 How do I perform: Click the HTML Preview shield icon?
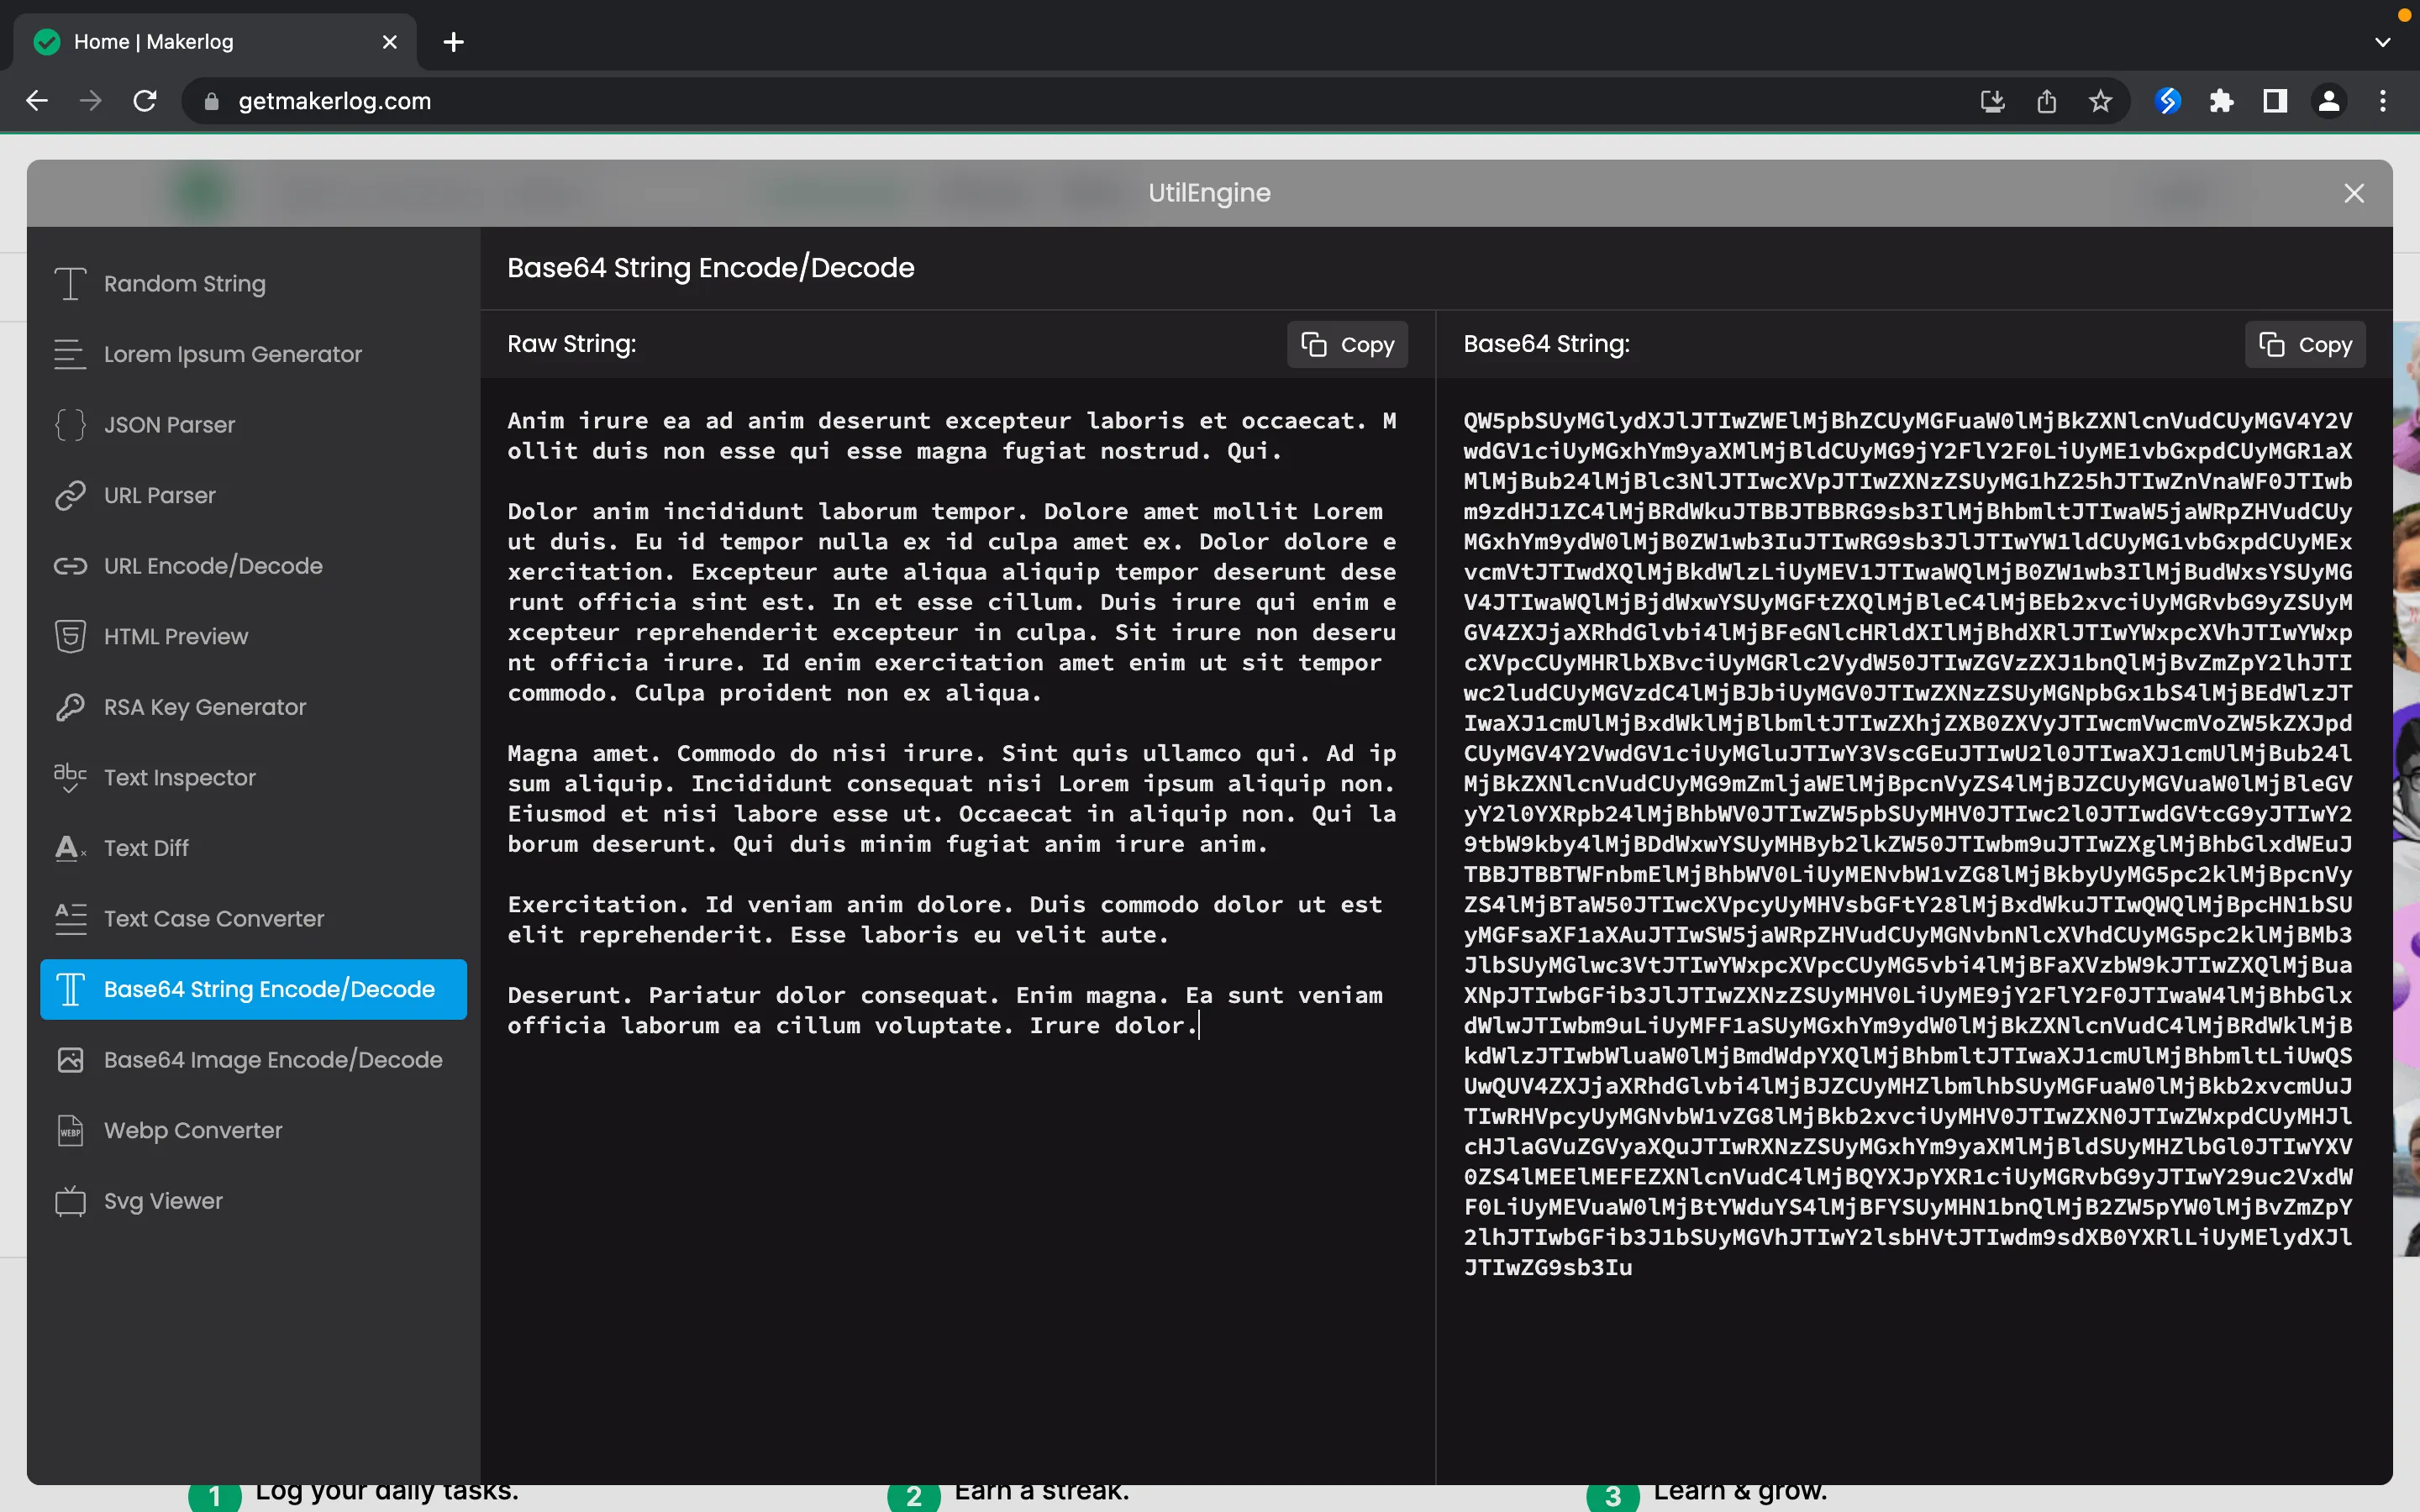coord(70,636)
